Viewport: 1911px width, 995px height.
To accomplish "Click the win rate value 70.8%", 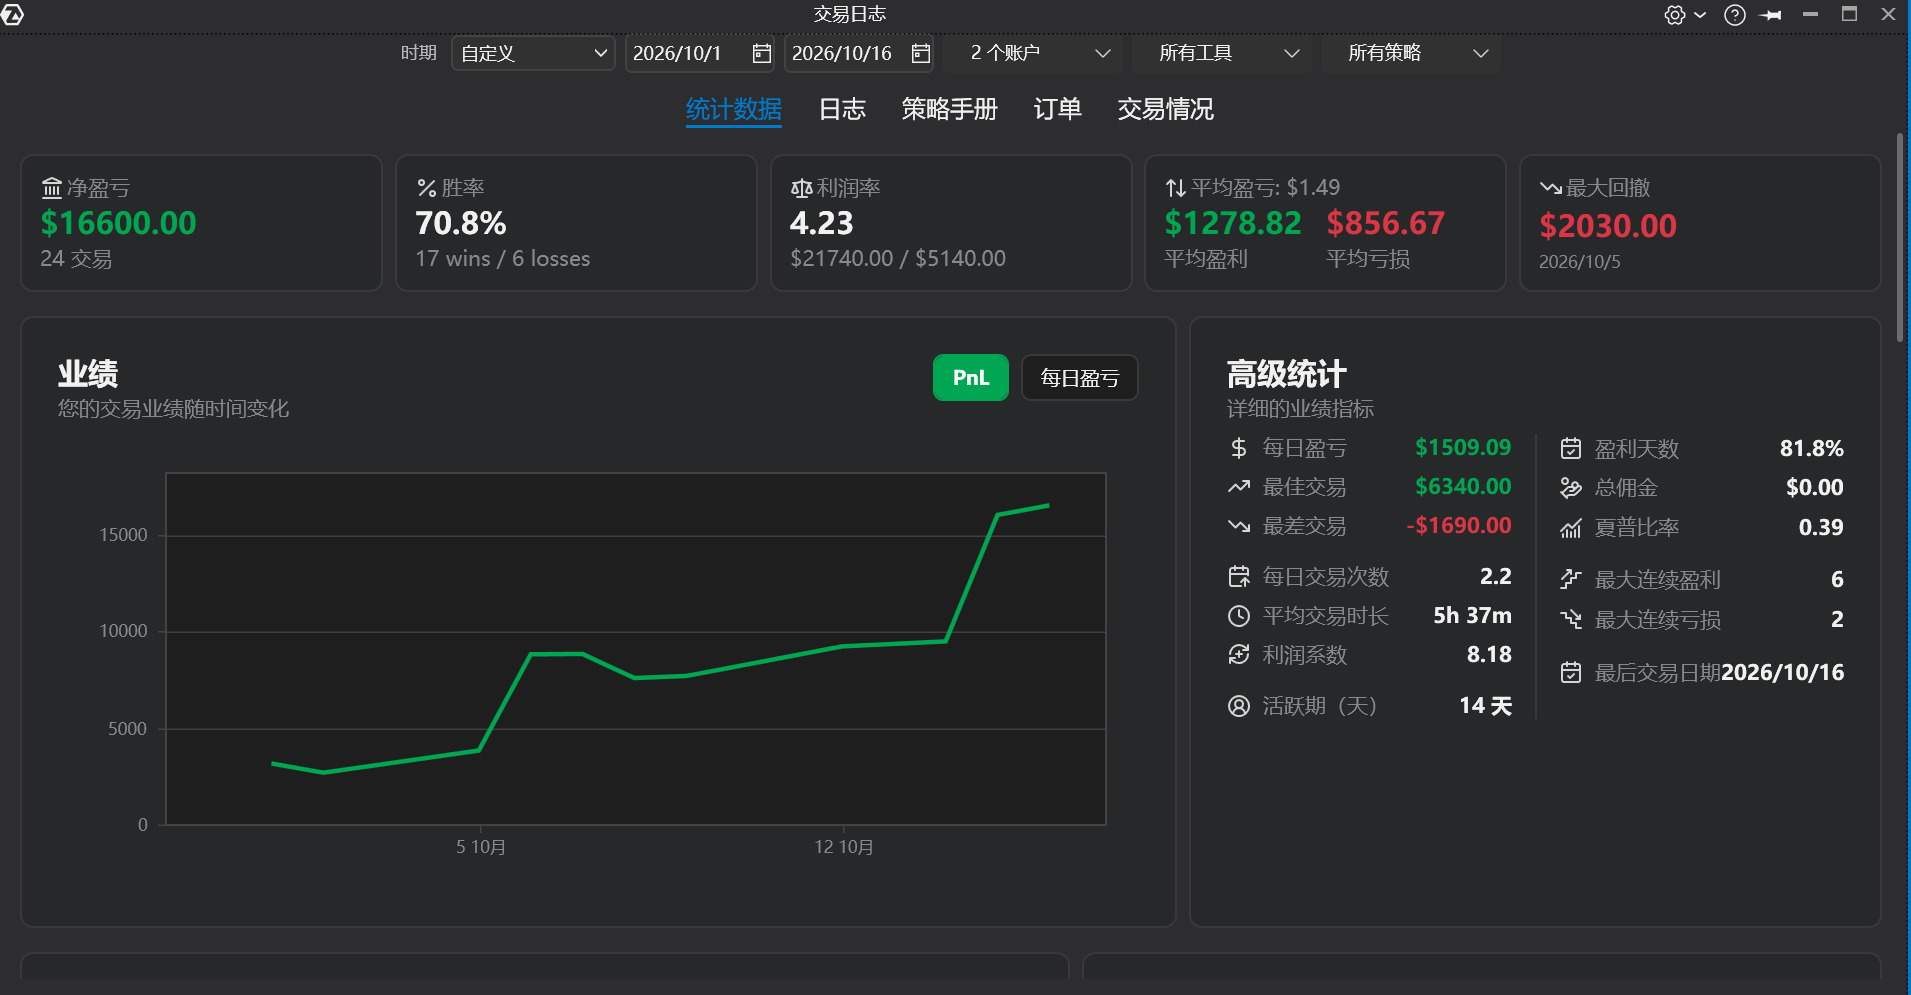I will point(461,223).
